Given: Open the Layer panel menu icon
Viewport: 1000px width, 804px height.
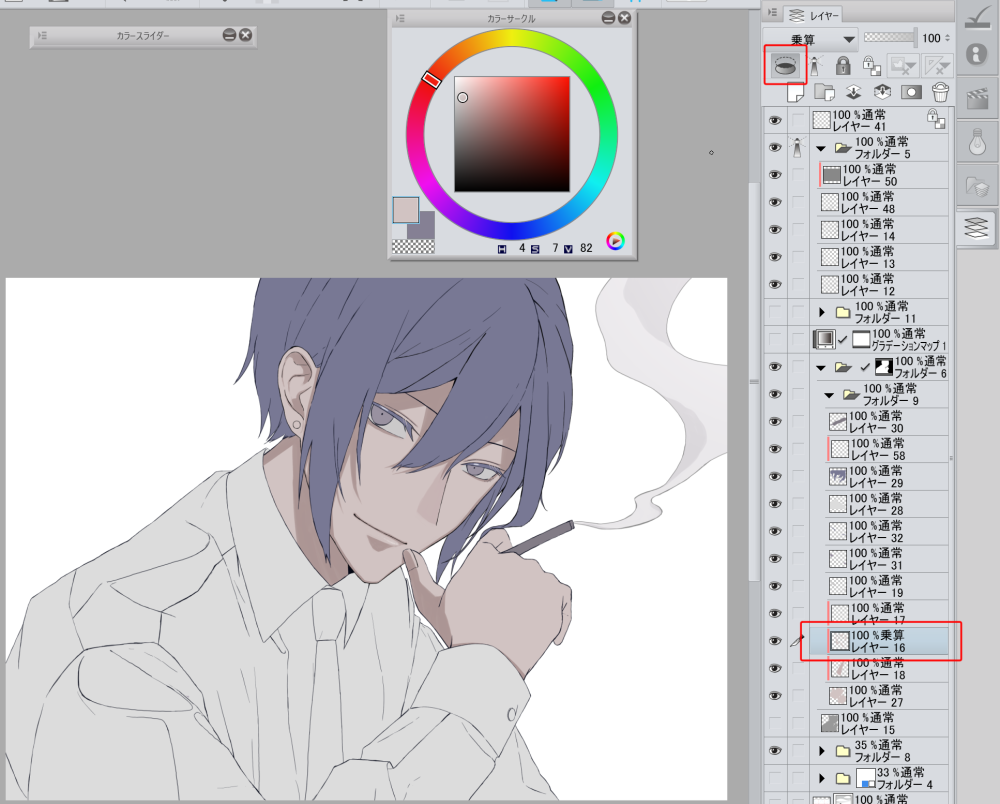Looking at the screenshot, I should tap(772, 12).
